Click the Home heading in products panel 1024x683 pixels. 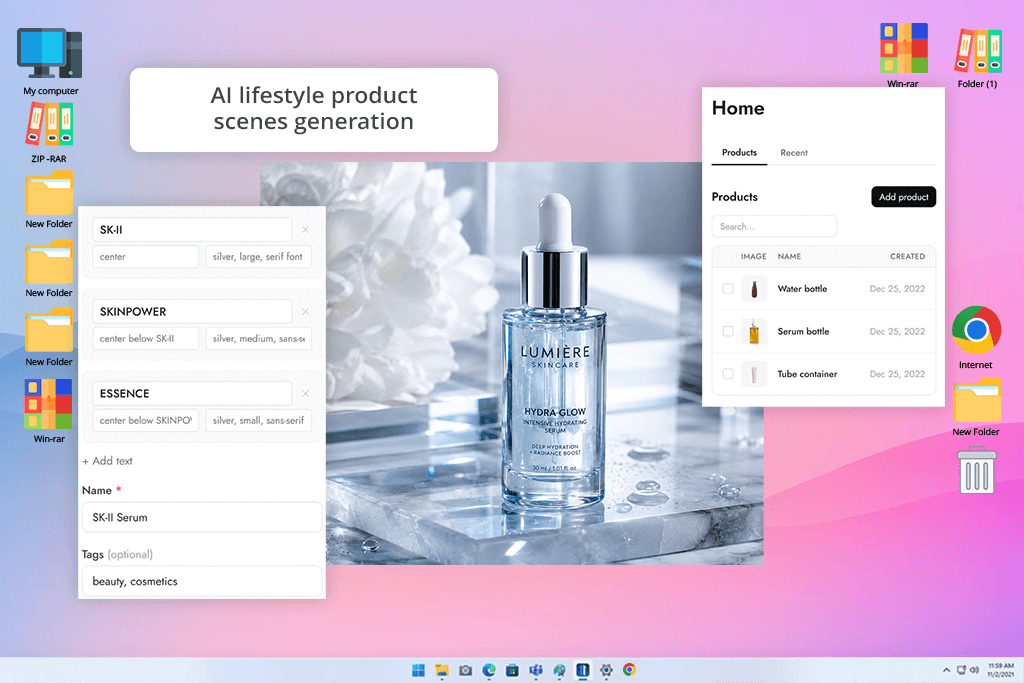click(x=738, y=108)
